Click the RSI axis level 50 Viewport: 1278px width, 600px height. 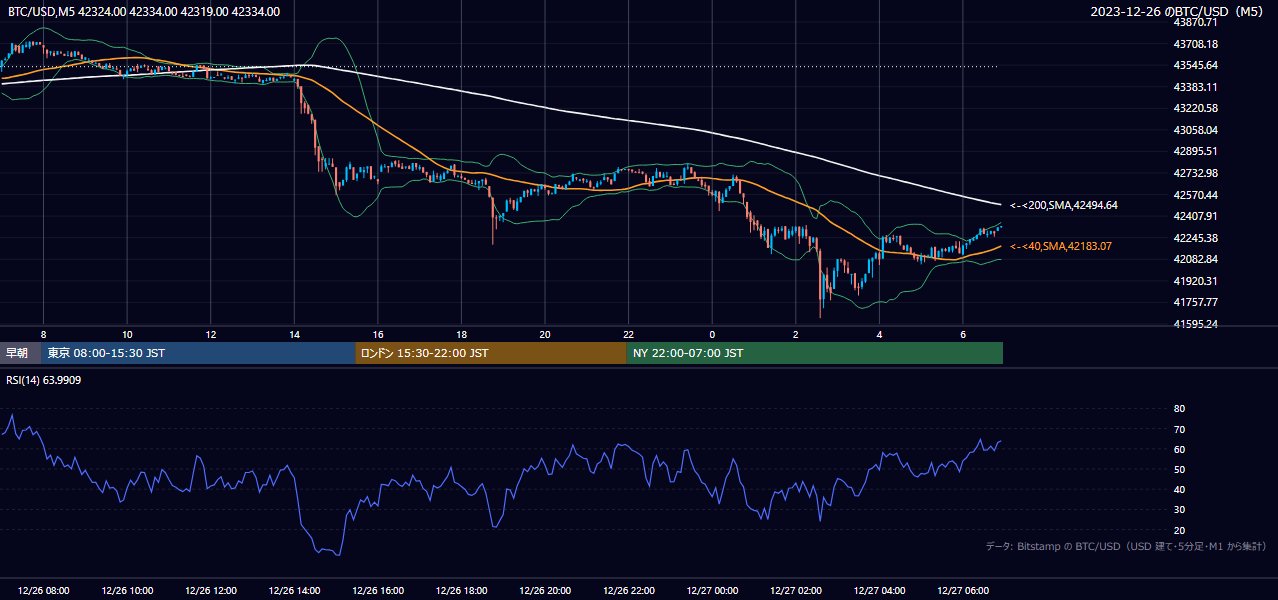1179,469
